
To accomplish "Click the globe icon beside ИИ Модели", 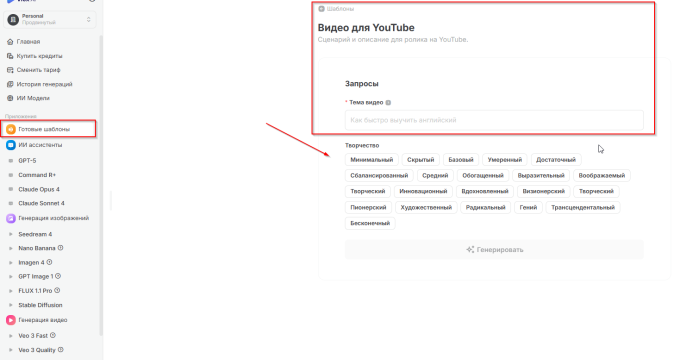I will click(10, 98).
